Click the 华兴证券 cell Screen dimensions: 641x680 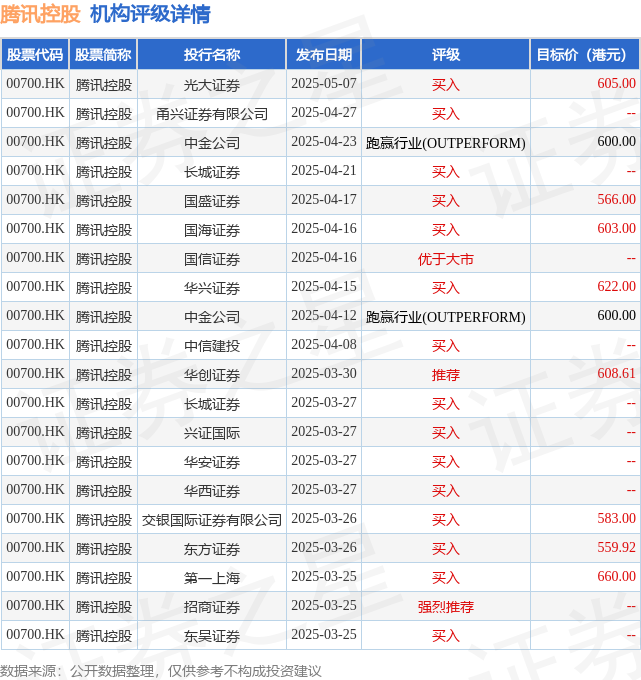click(212, 288)
